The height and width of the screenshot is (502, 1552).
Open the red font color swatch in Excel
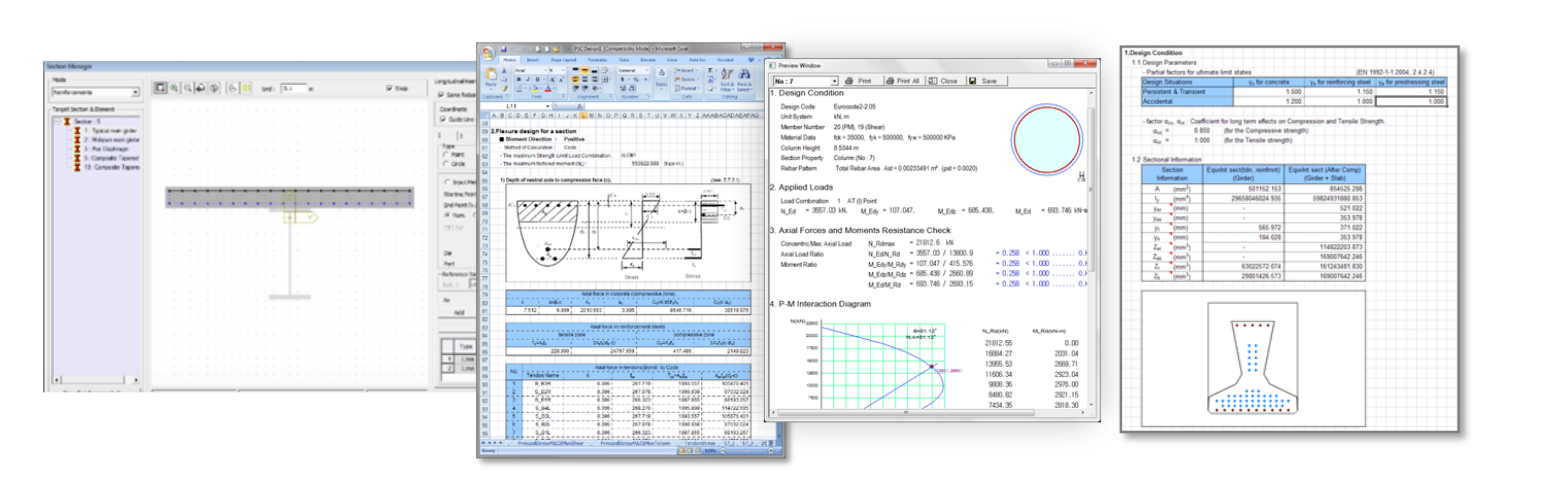click(548, 88)
